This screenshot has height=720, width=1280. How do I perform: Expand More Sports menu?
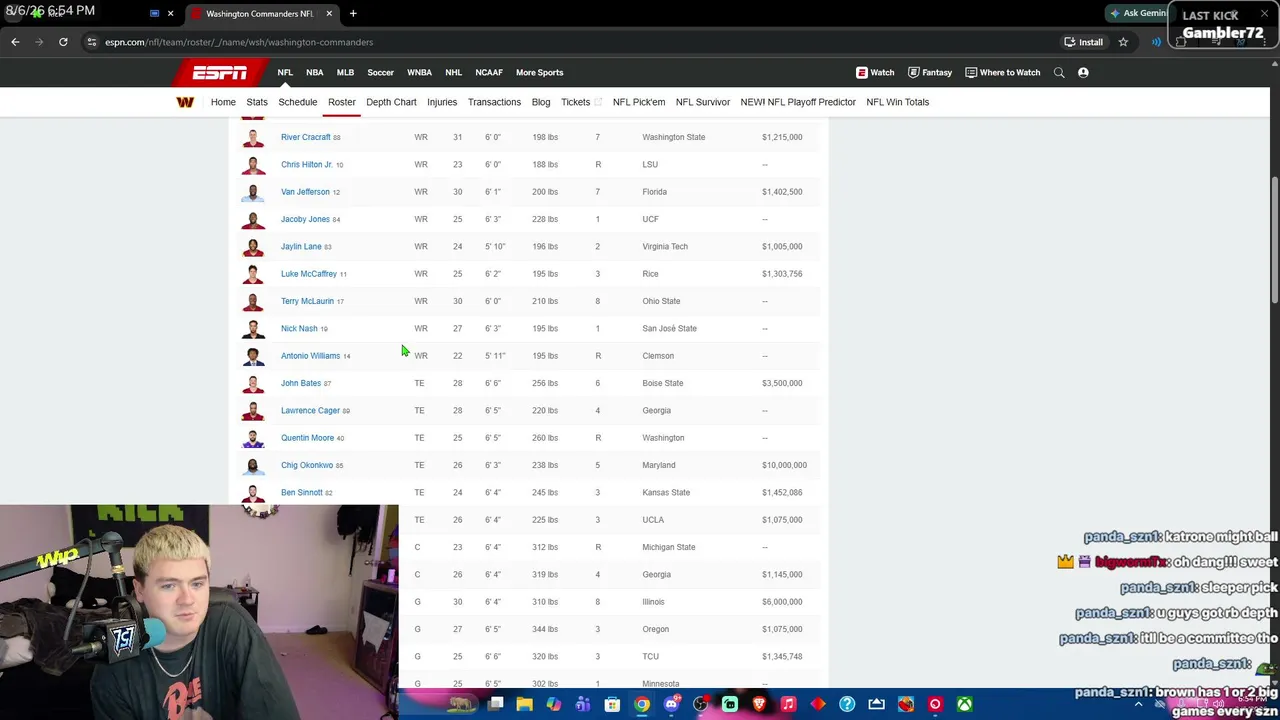539,72
